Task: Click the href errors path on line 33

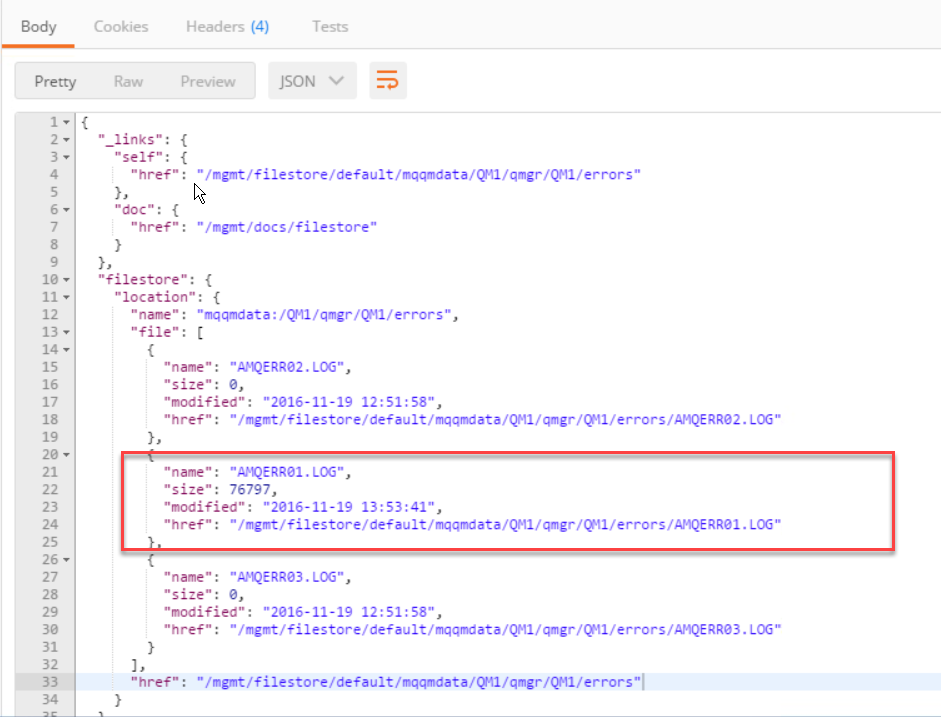Action: (419, 682)
